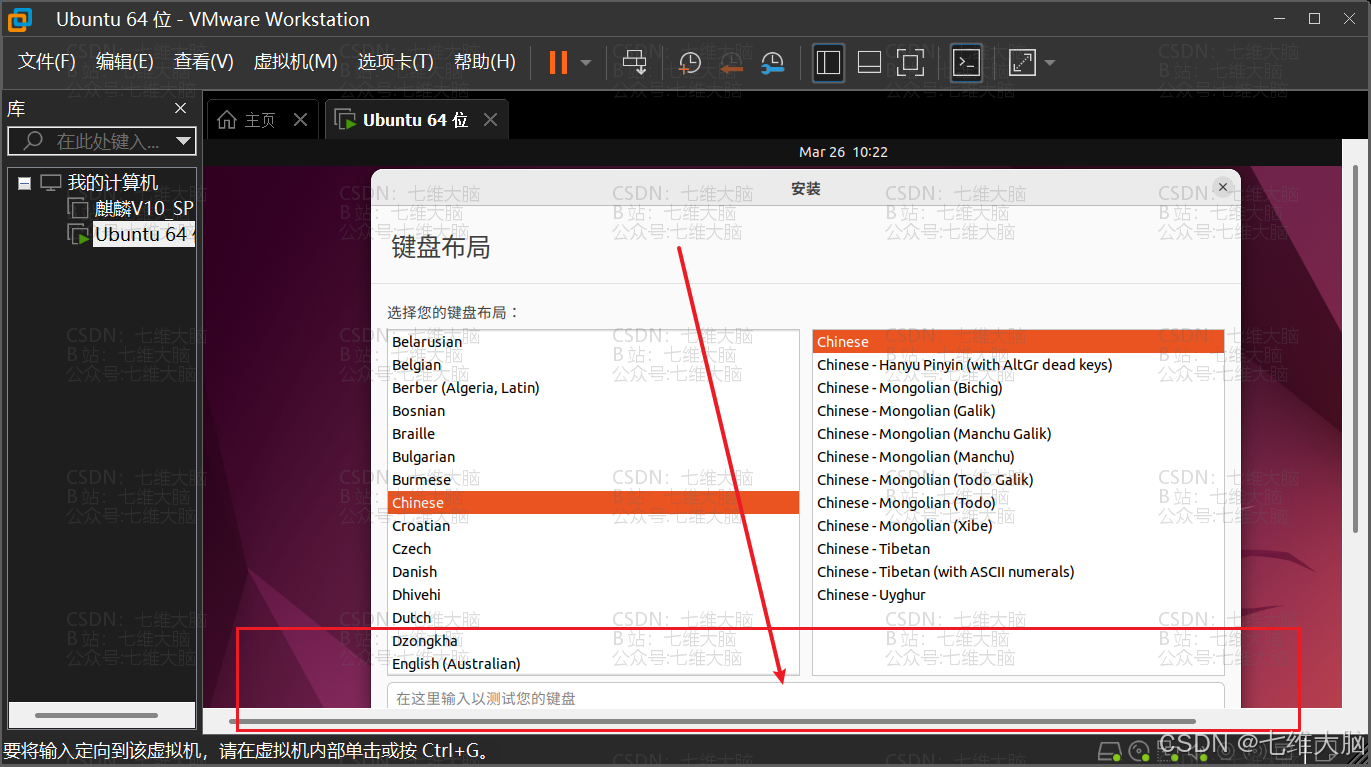
Task: Click the VM view horizontal scrollbar
Action: [712, 721]
